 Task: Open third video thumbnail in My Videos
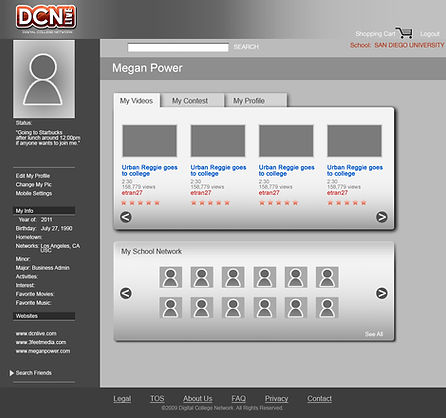click(286, 141)
